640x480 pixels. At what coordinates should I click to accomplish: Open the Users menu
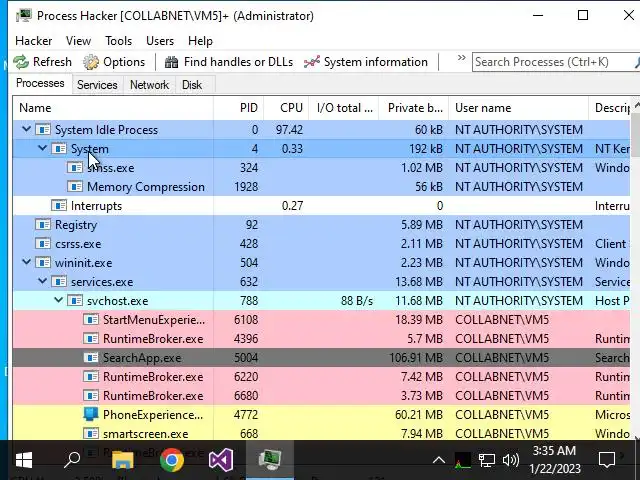pos(160,41)
